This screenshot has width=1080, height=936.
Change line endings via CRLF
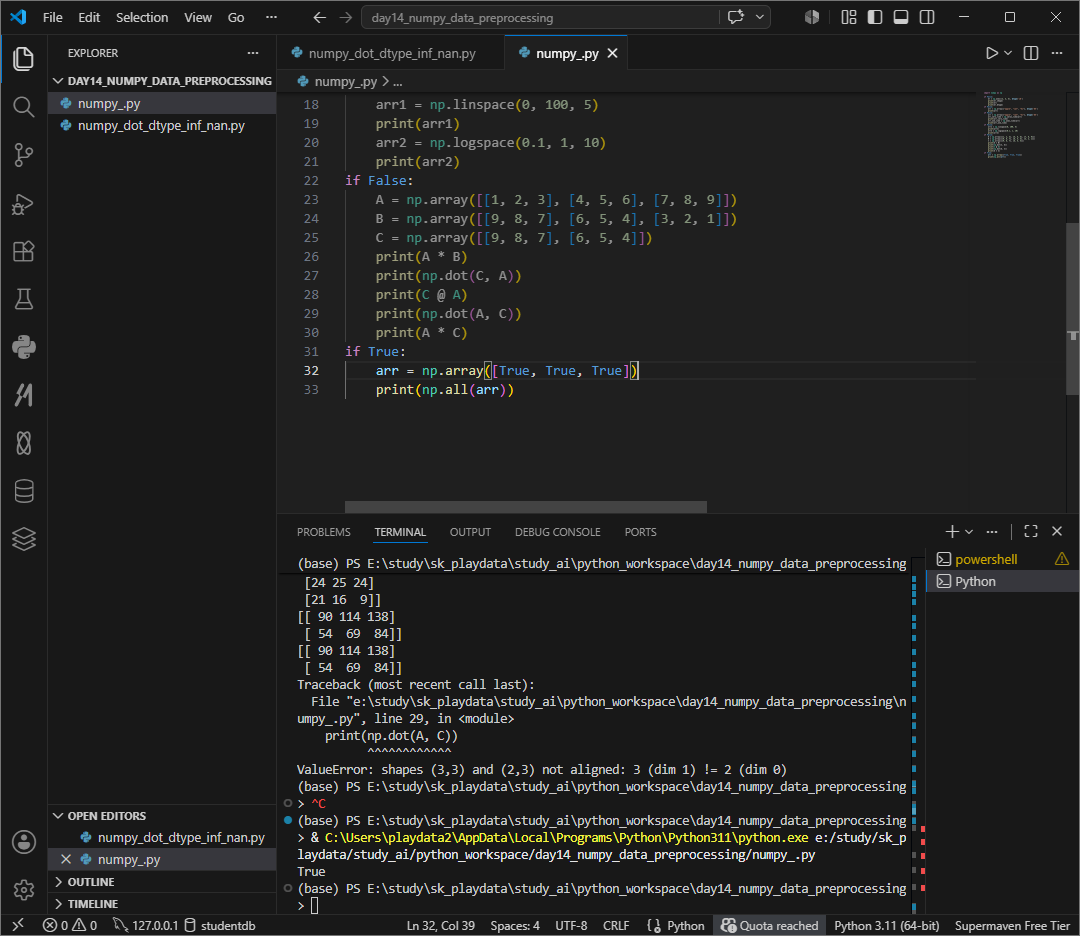(616, 925)
